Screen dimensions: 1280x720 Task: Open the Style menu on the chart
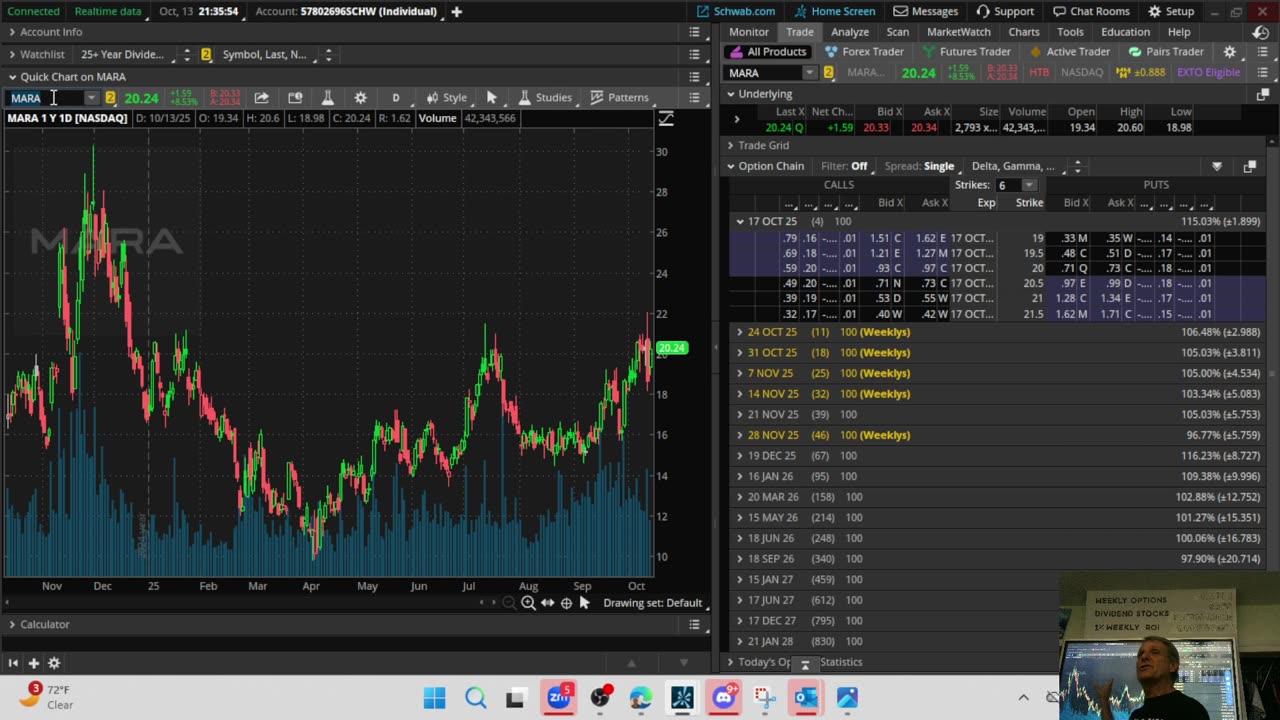click(x=447, y=97)
